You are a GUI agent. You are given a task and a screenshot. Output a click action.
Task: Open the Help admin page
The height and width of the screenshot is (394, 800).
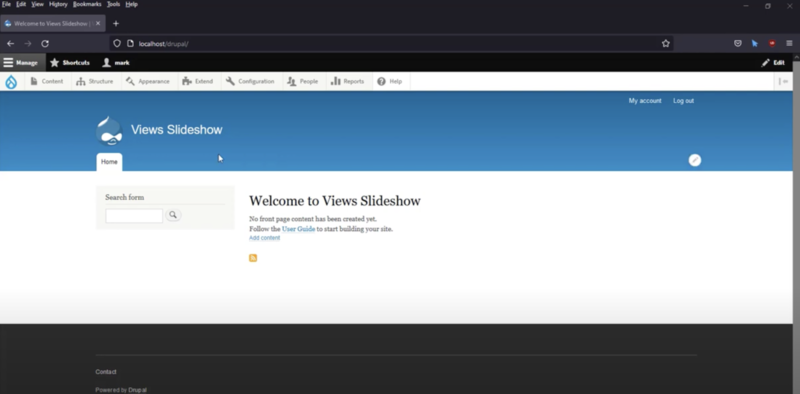pyautogui.click(x=390, y=82)
